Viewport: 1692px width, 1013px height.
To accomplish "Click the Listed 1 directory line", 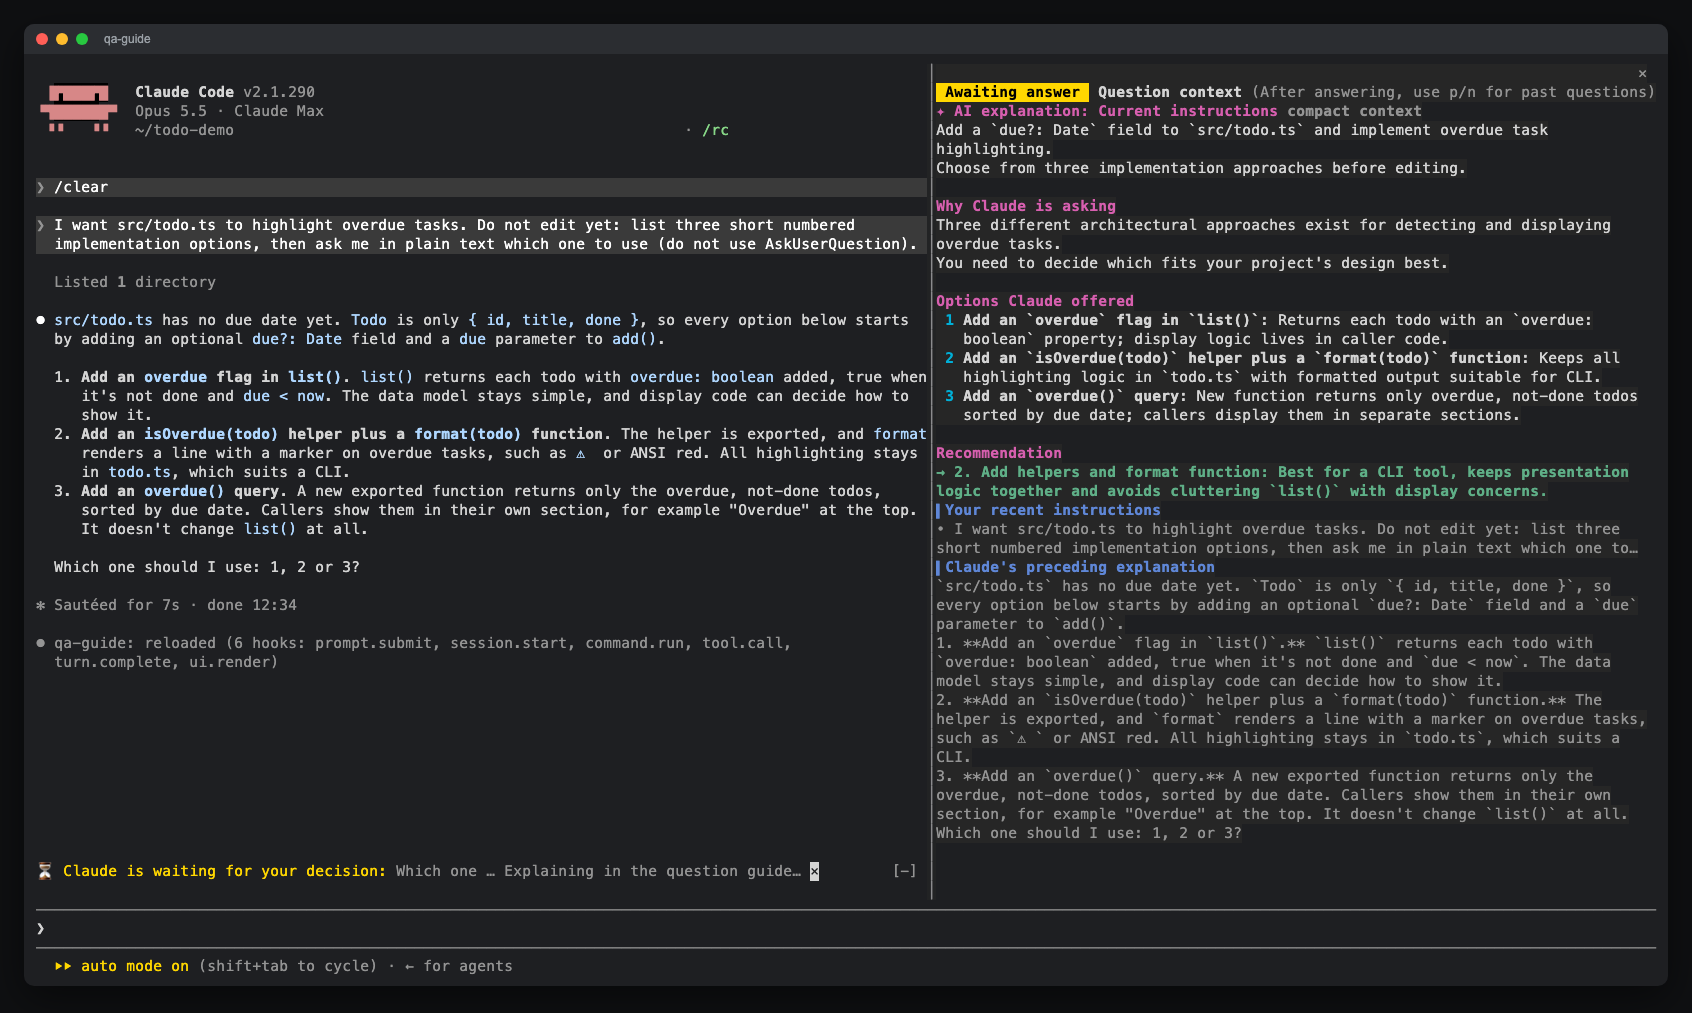I will 135,282.
